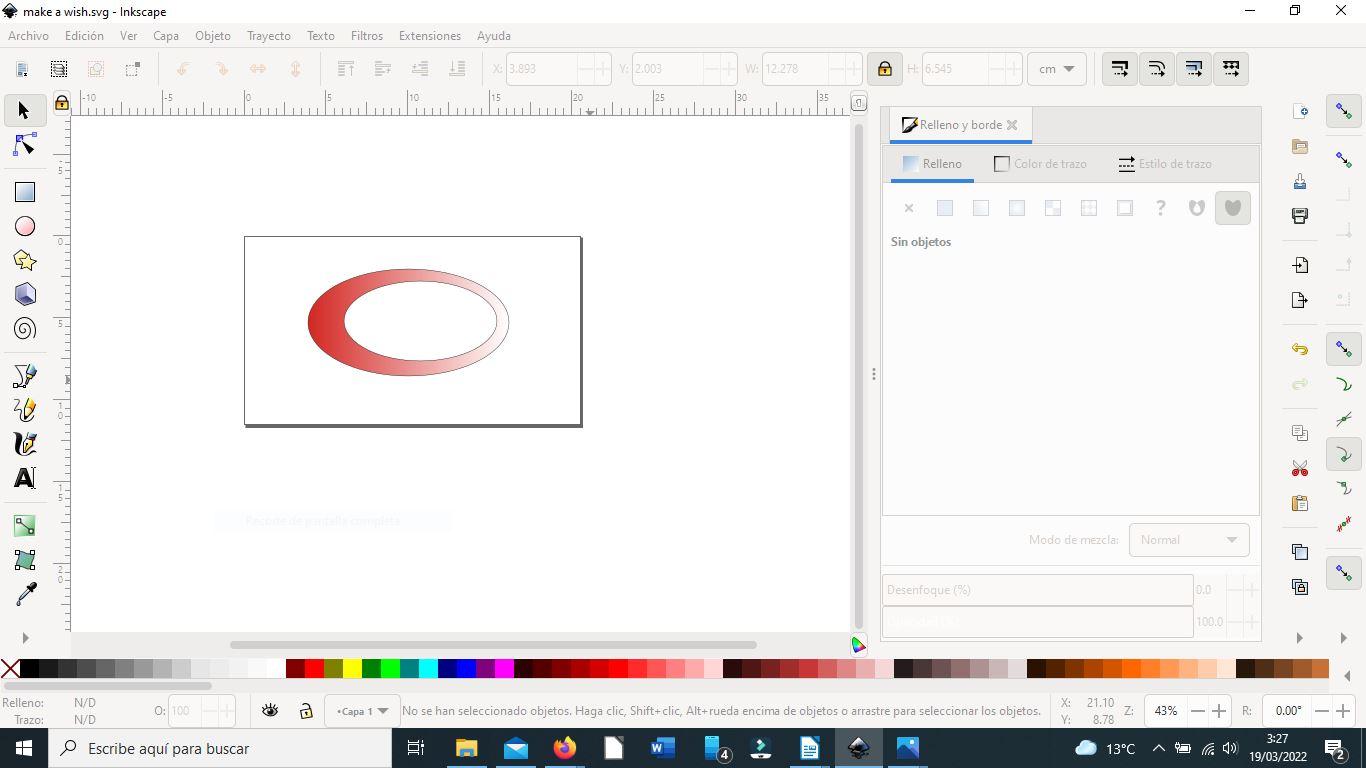The image size is (1366, 768).
Task: Select the Rectangle tool
Action: [24, 192]
